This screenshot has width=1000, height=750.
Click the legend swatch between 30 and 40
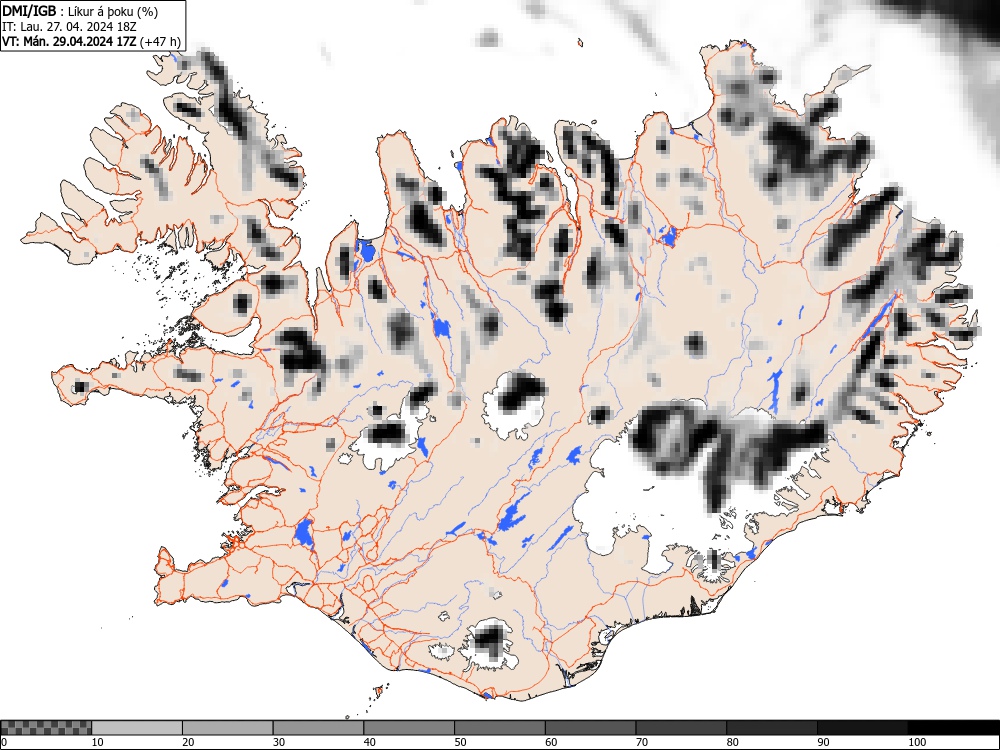point(318,728)
